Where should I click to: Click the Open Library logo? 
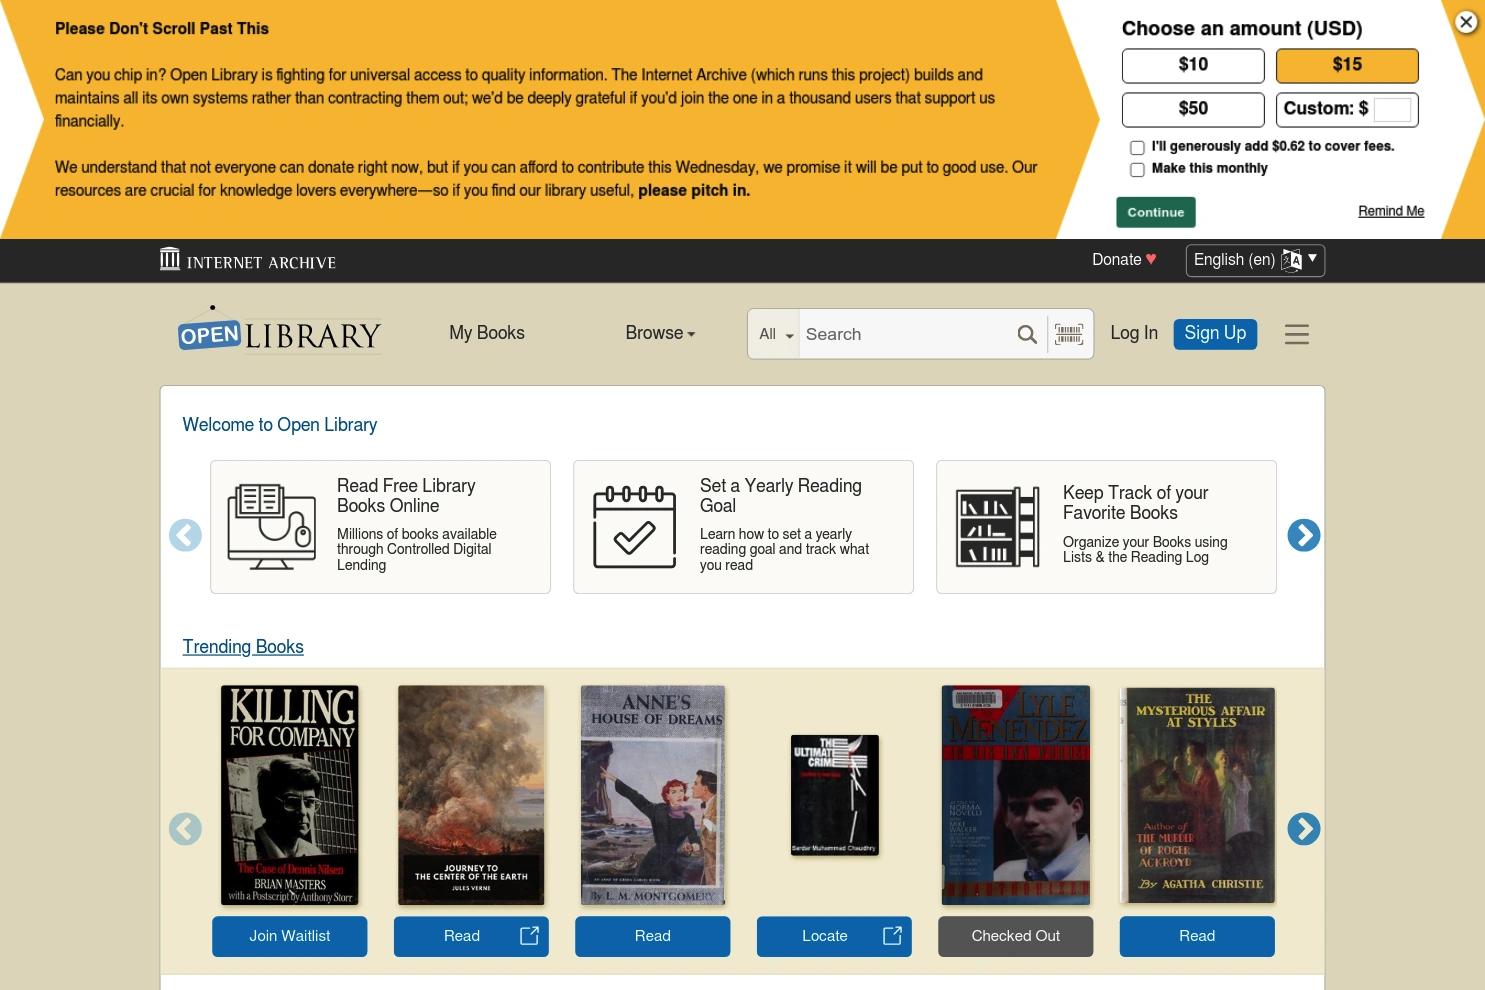[280, 333]
